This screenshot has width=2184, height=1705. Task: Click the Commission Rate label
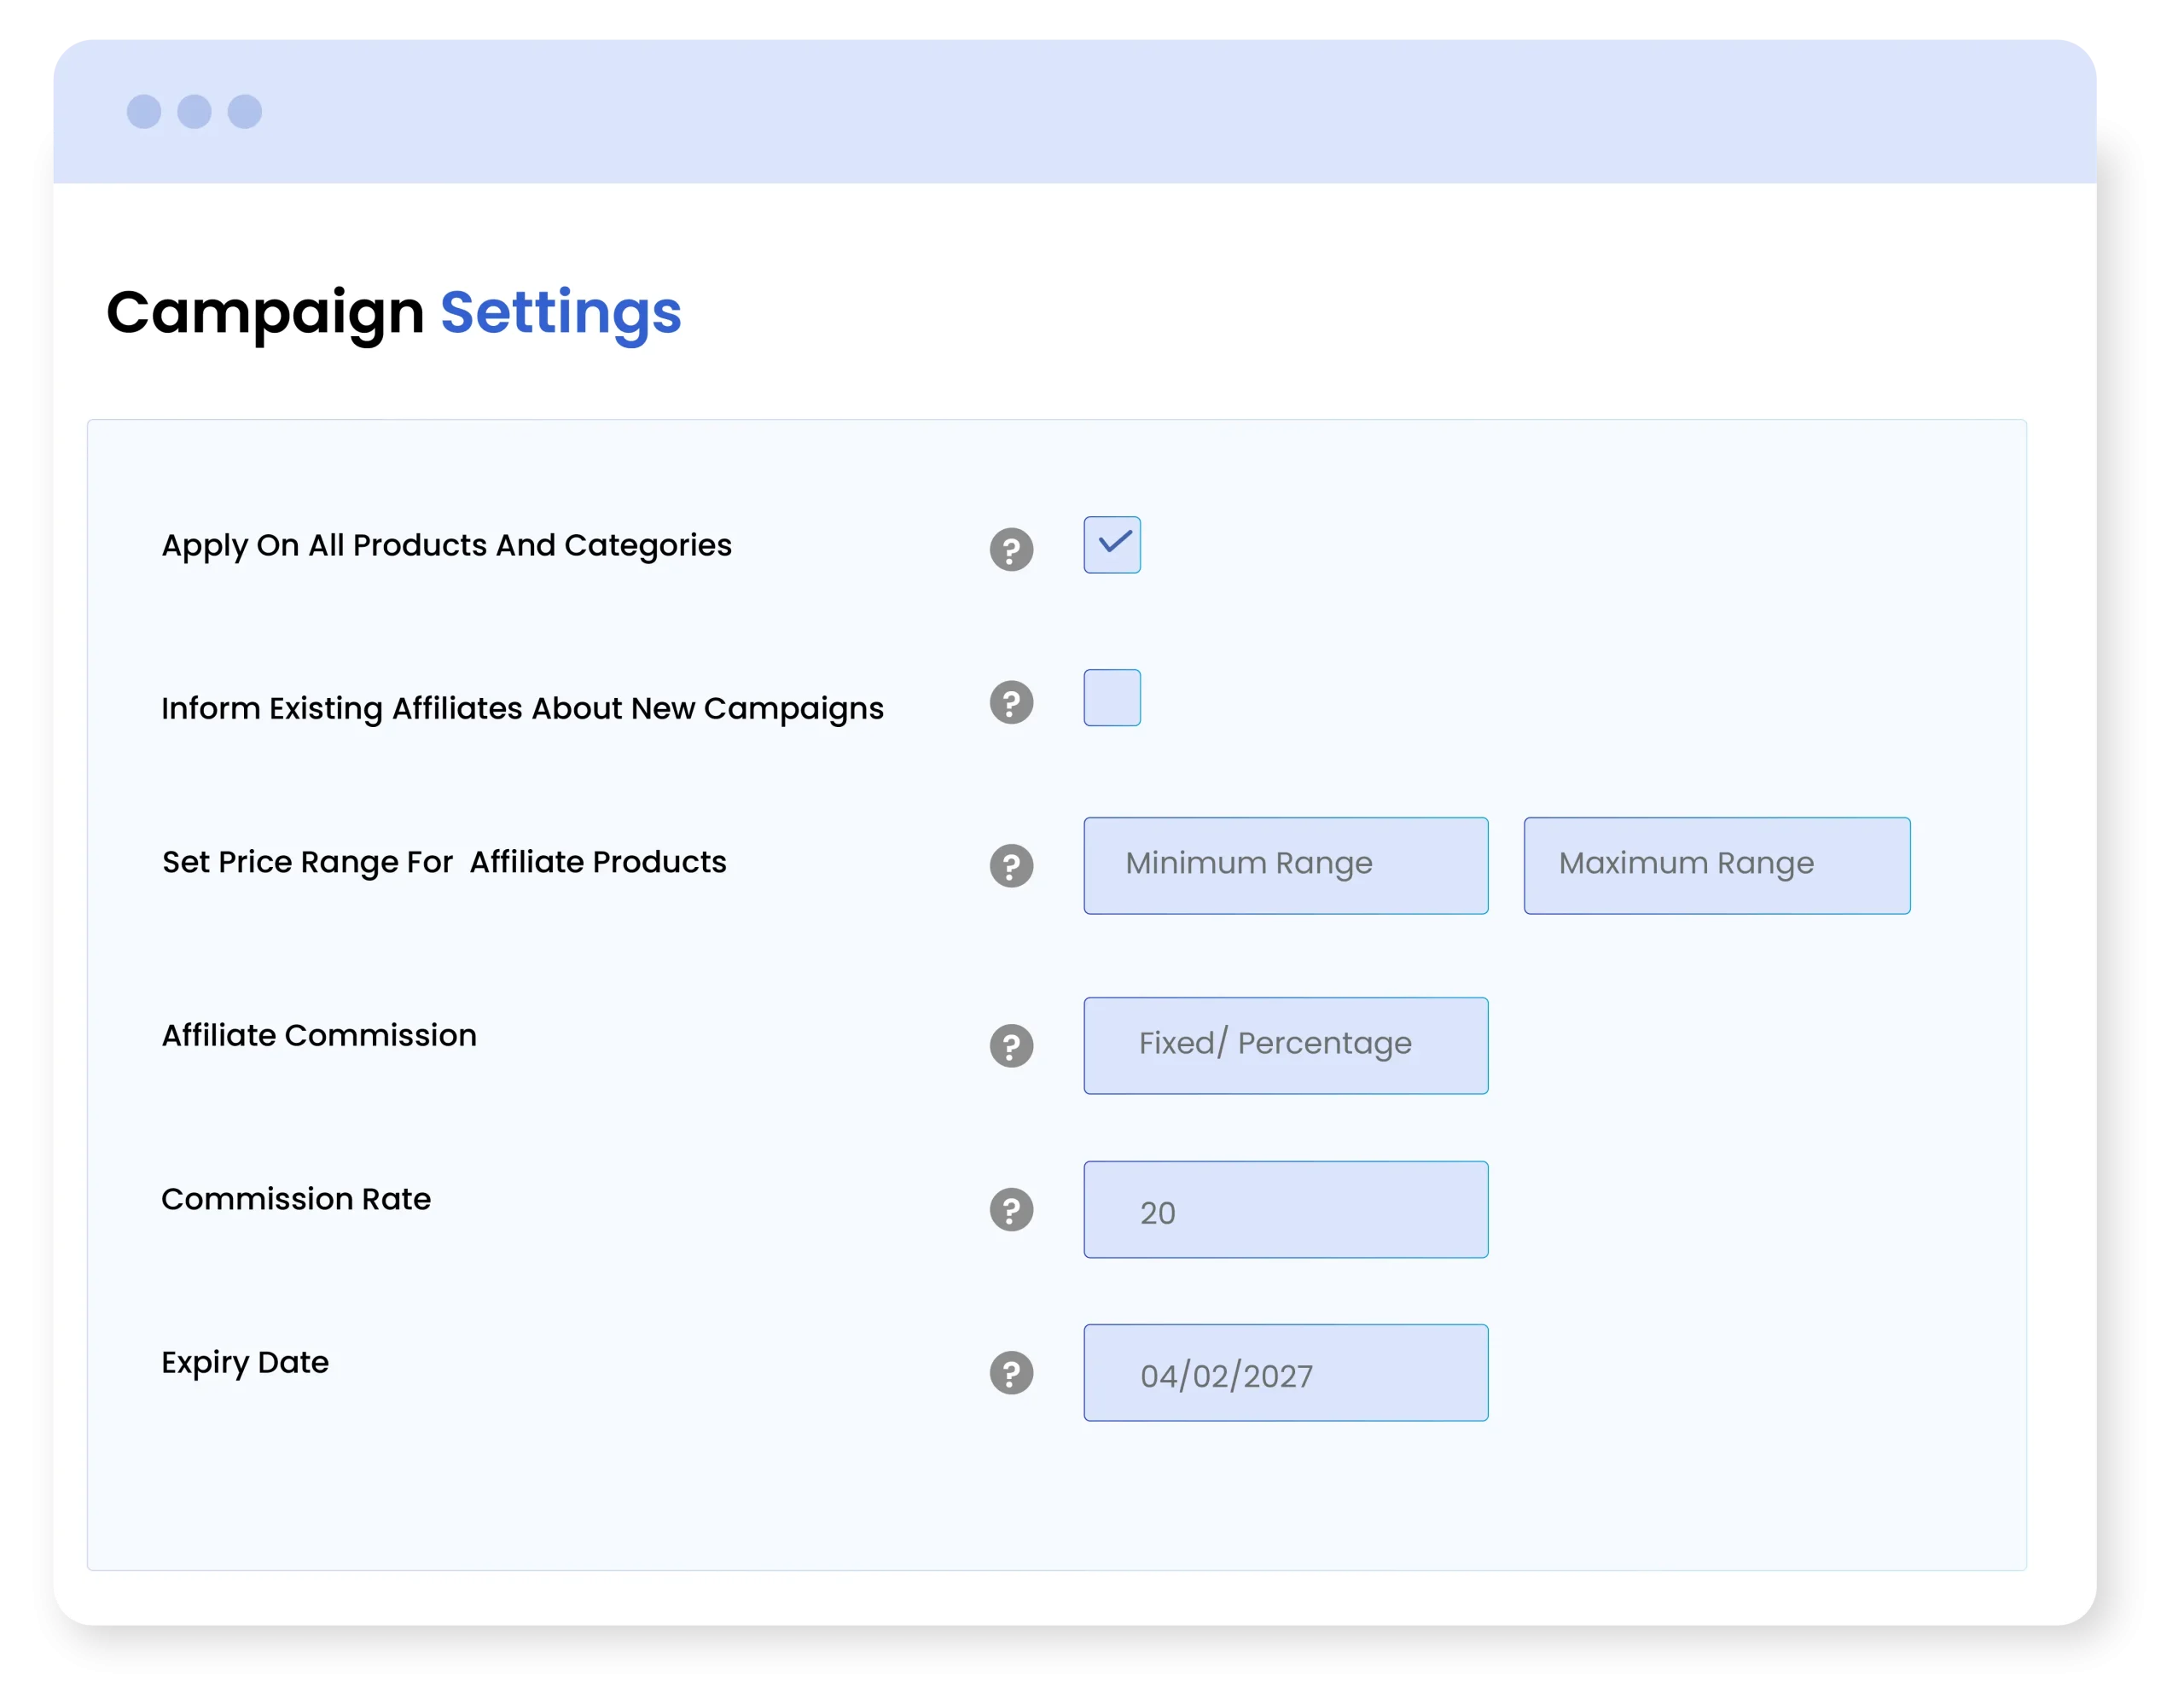[x=296, y=1198]
